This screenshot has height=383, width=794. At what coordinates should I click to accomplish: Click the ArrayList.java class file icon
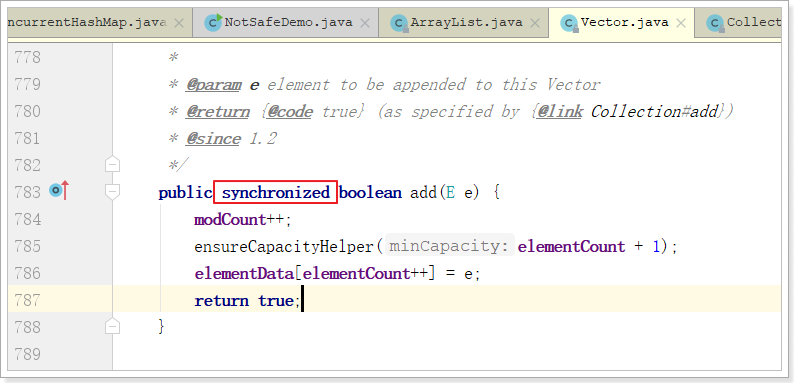click(400, 23)
